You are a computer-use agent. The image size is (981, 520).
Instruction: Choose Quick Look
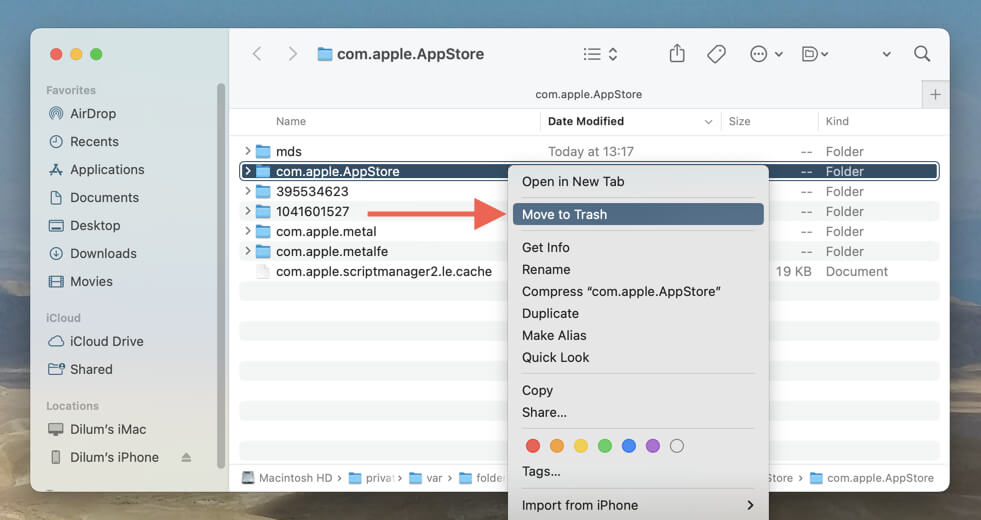click(638, 357)
